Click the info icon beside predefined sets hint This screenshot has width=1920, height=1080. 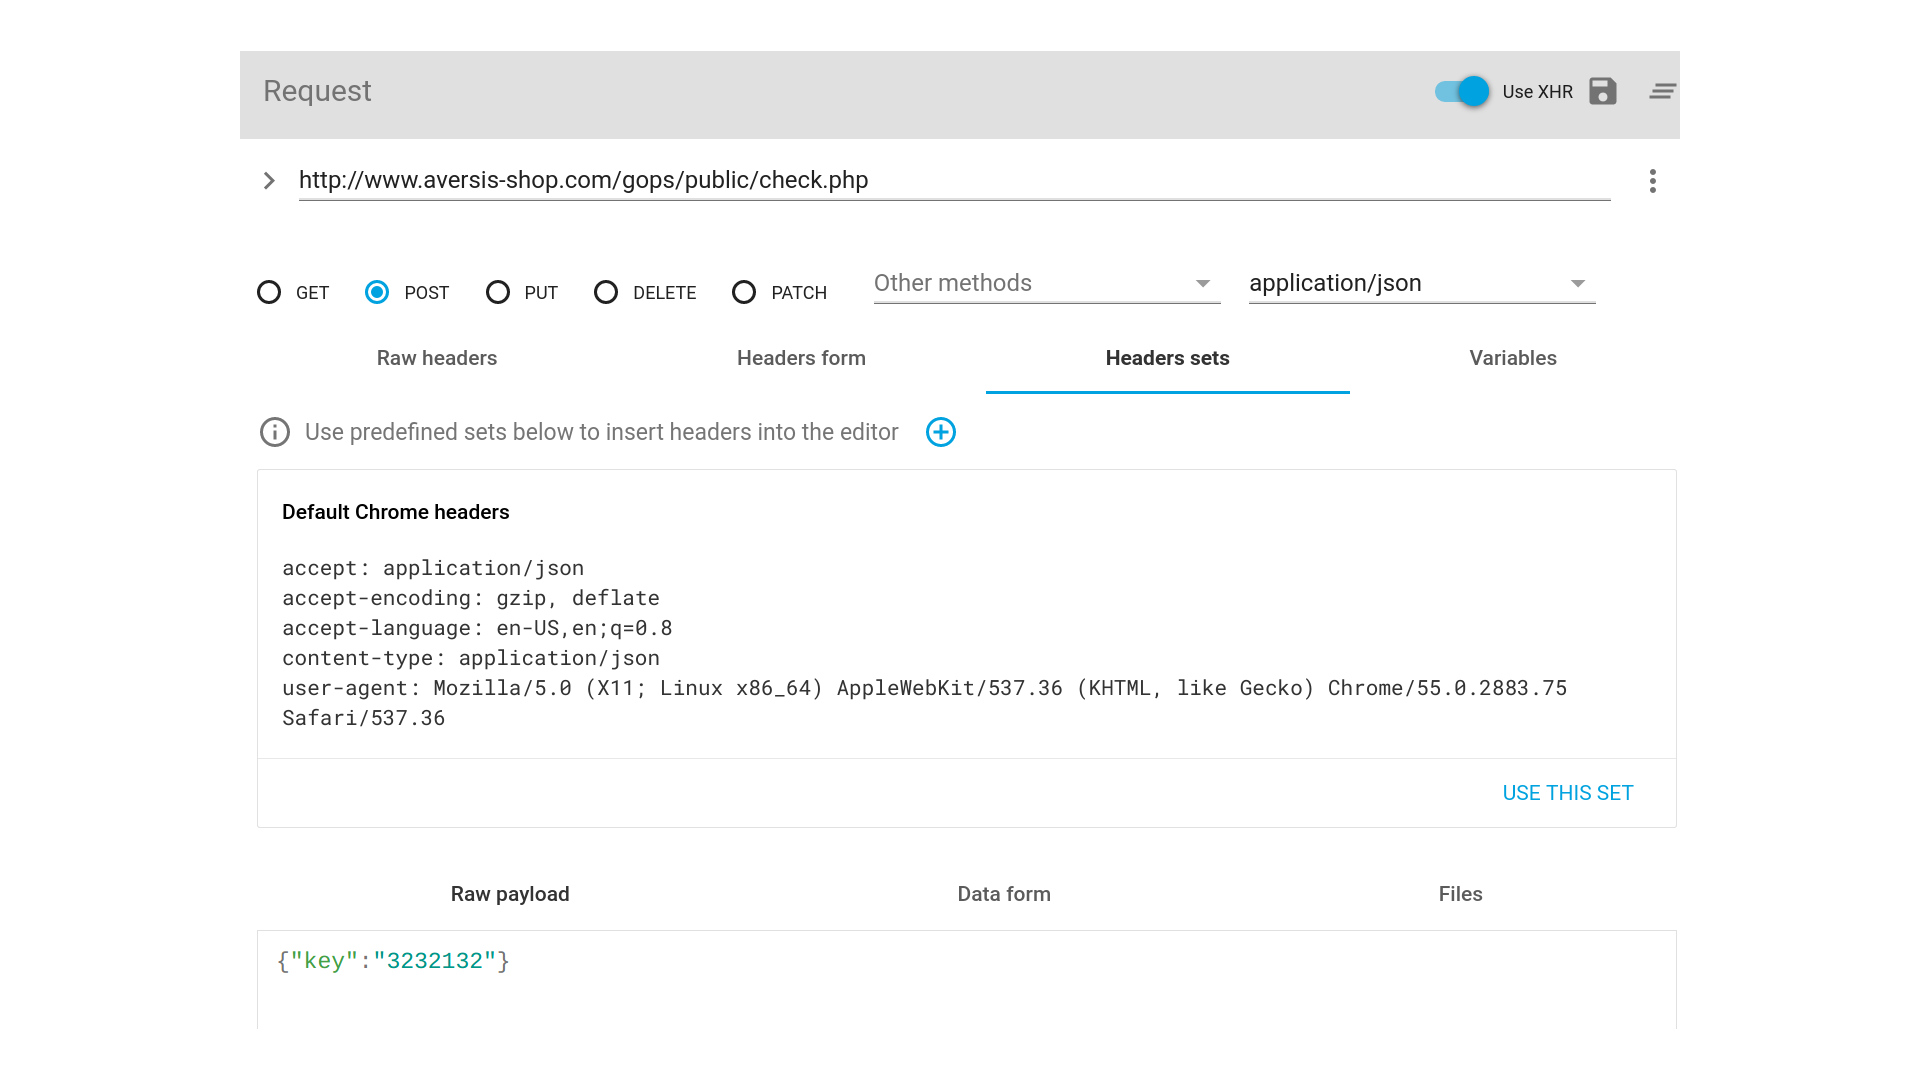coord(275,432)
